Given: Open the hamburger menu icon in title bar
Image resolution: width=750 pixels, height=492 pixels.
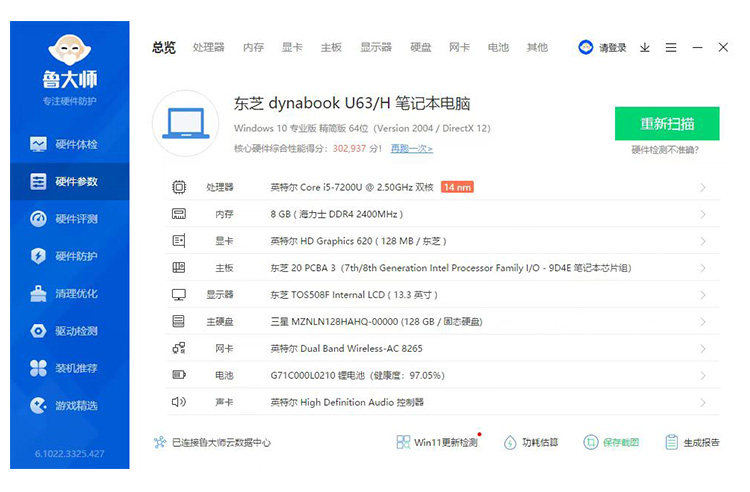Looking at the screenshot, I should pyautogui.click(x=671, y=47).
